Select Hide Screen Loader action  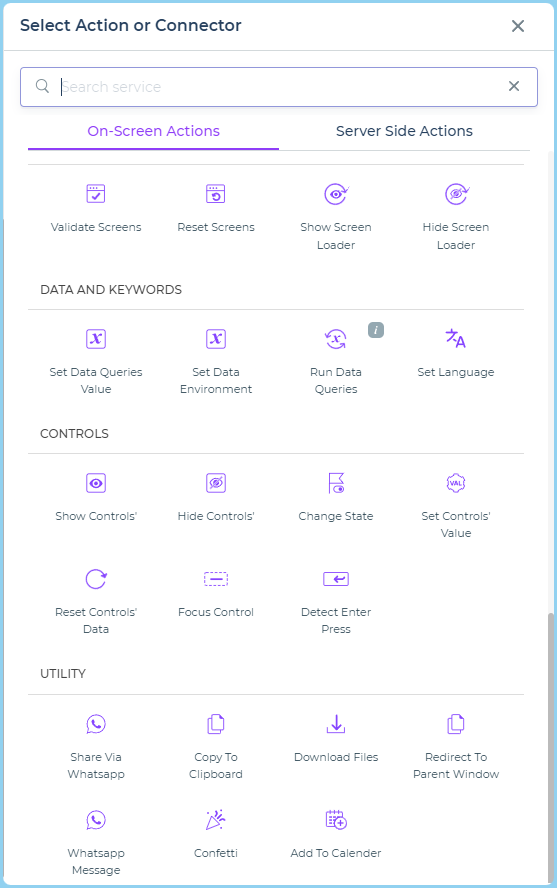pyautogui.click(x=456, y=194)
